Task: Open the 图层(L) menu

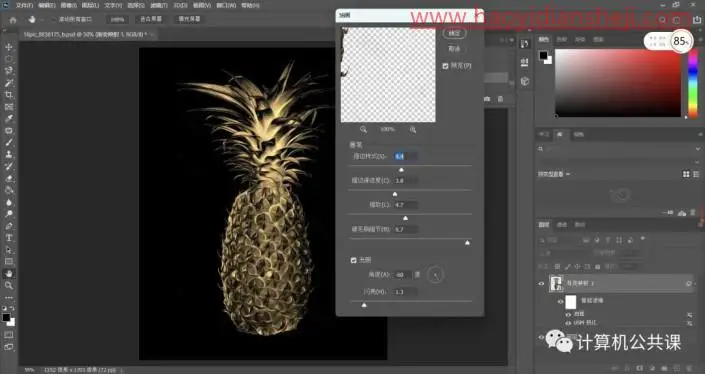Action: (x=90, y=6)
